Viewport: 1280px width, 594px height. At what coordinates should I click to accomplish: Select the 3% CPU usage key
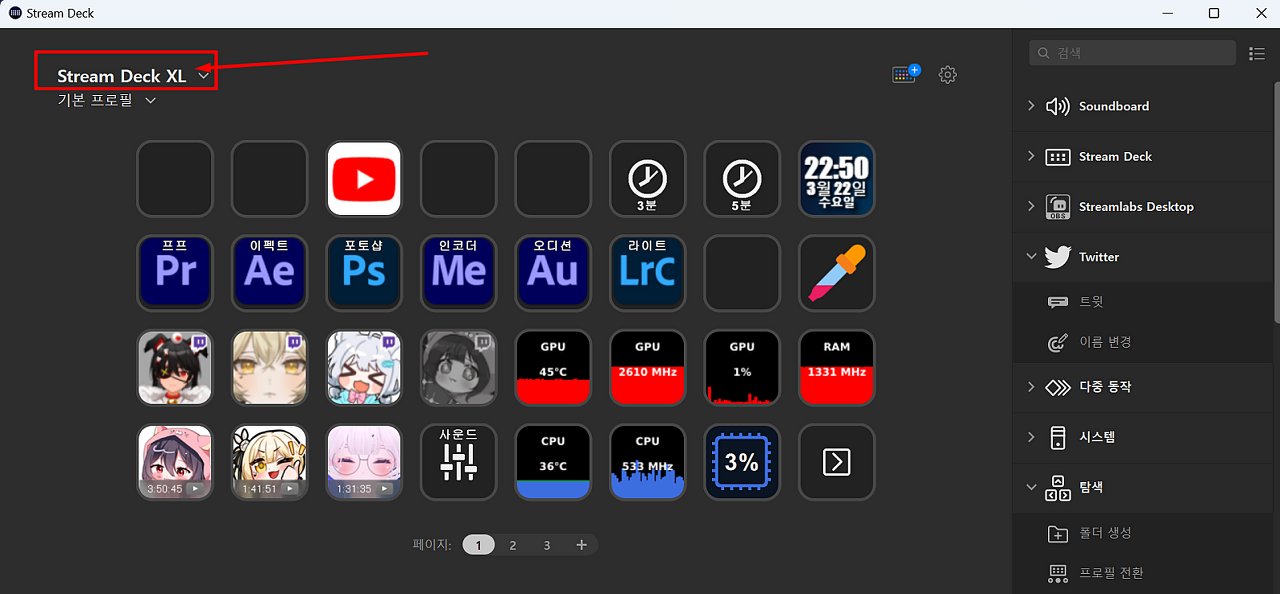[x=741, y=462]
